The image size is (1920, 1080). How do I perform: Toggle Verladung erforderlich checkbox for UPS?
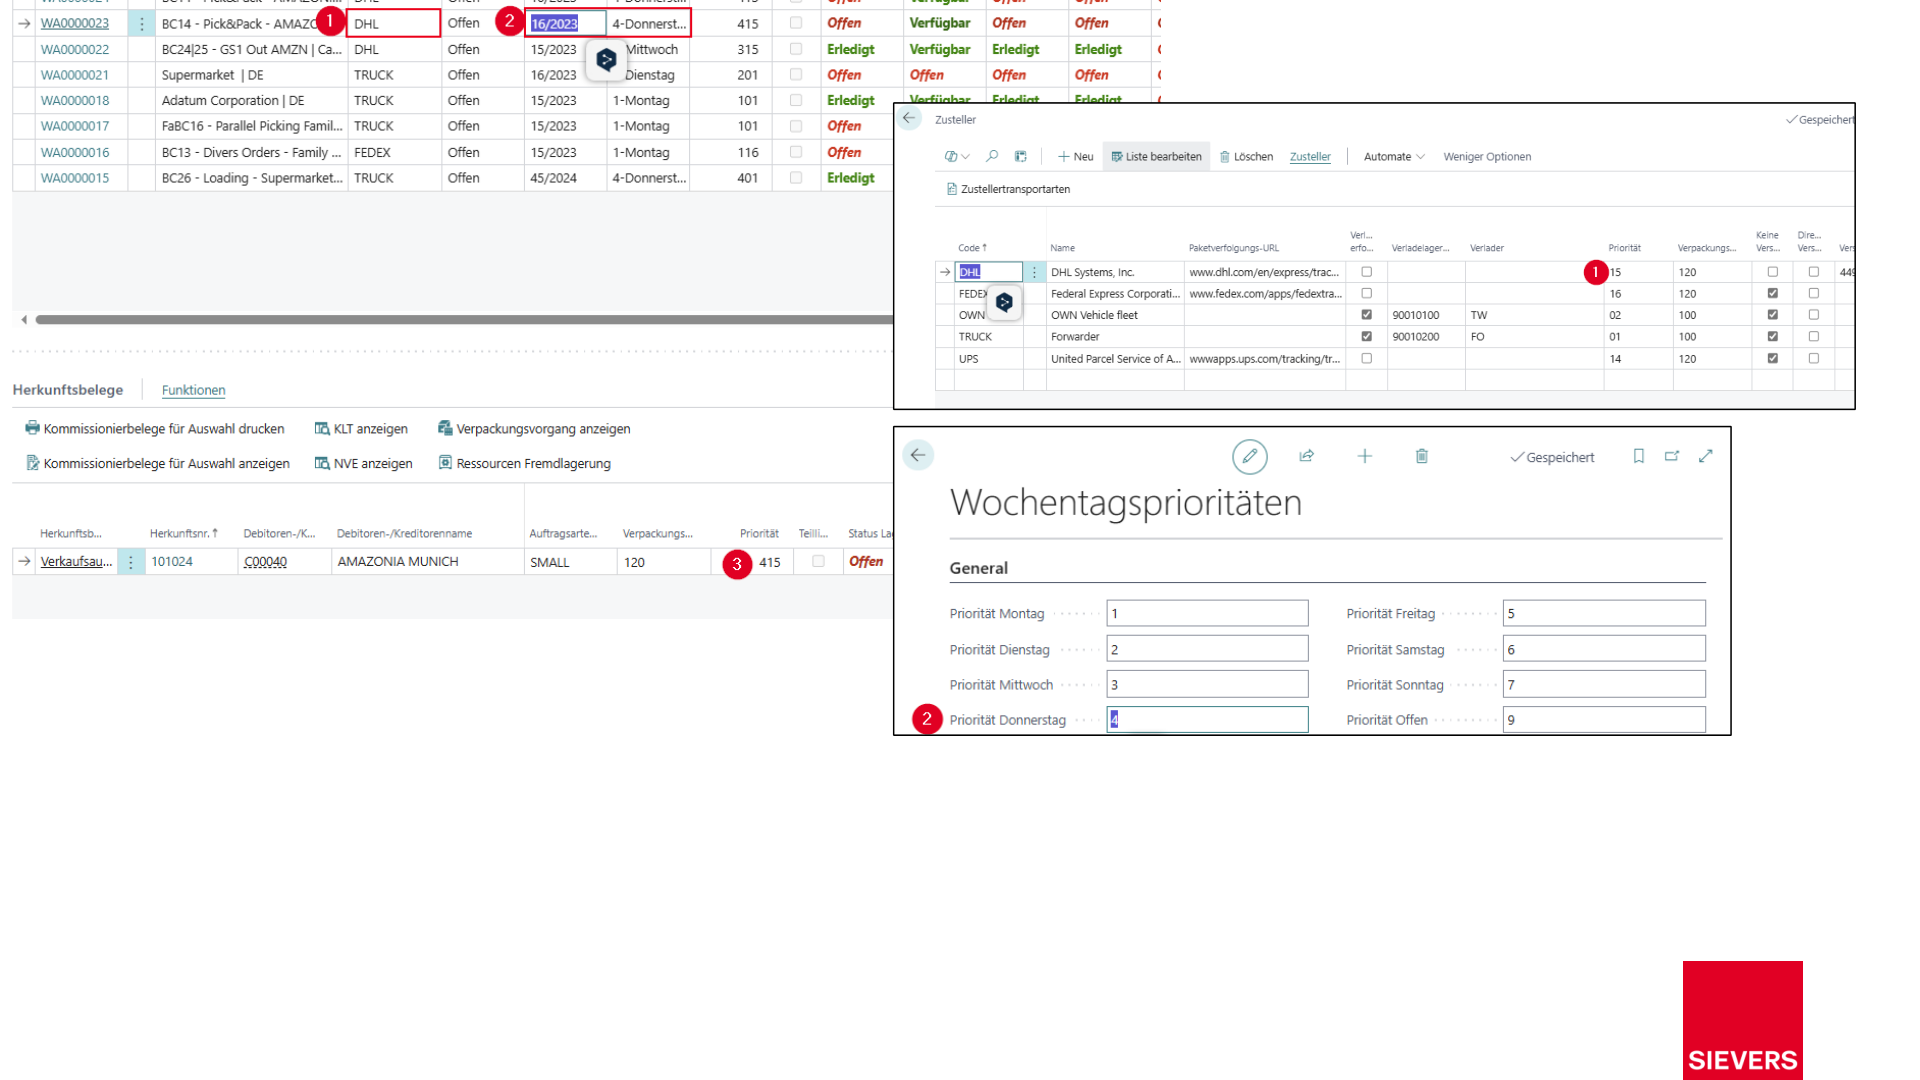tap(1367, 358)
